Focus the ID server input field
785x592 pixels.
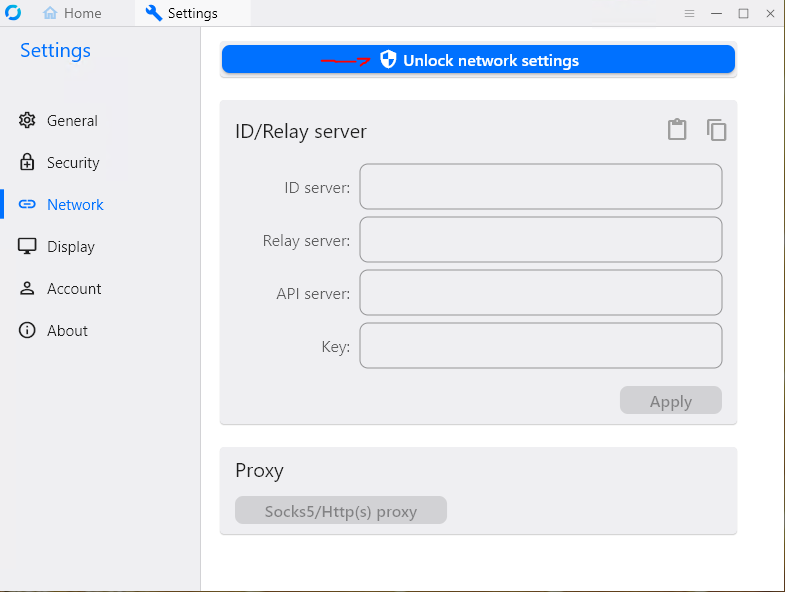coord(540,187)
